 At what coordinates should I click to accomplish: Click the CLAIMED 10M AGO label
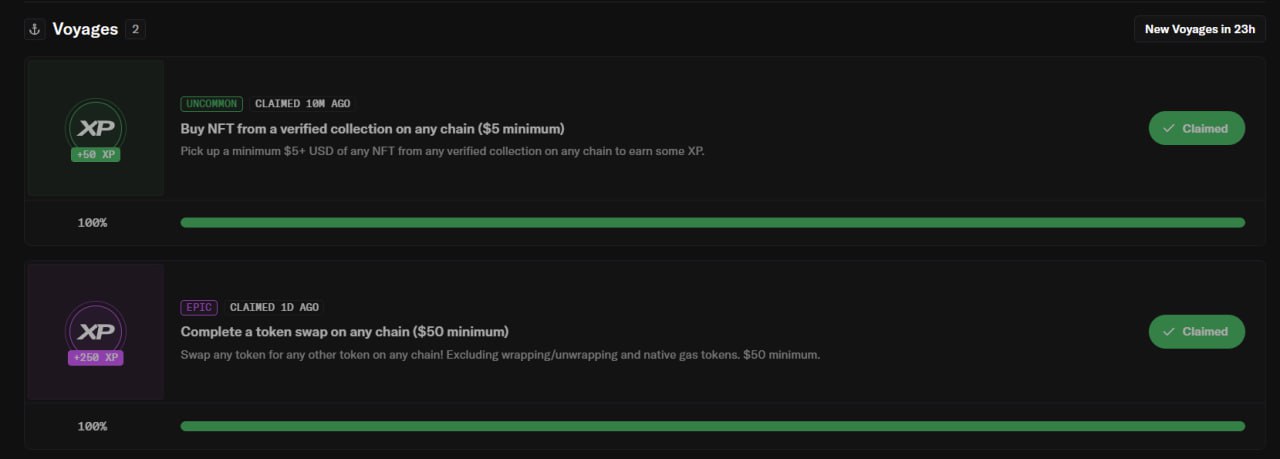(x=302, y=103)
